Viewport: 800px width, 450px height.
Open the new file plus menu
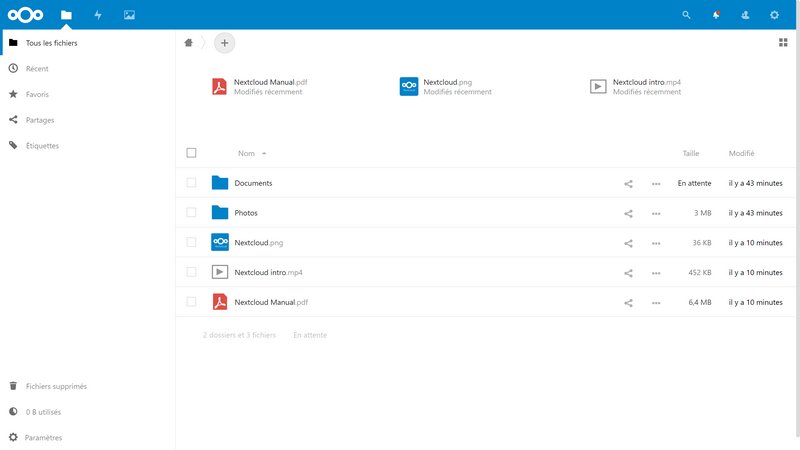click(x=224, y=42)
